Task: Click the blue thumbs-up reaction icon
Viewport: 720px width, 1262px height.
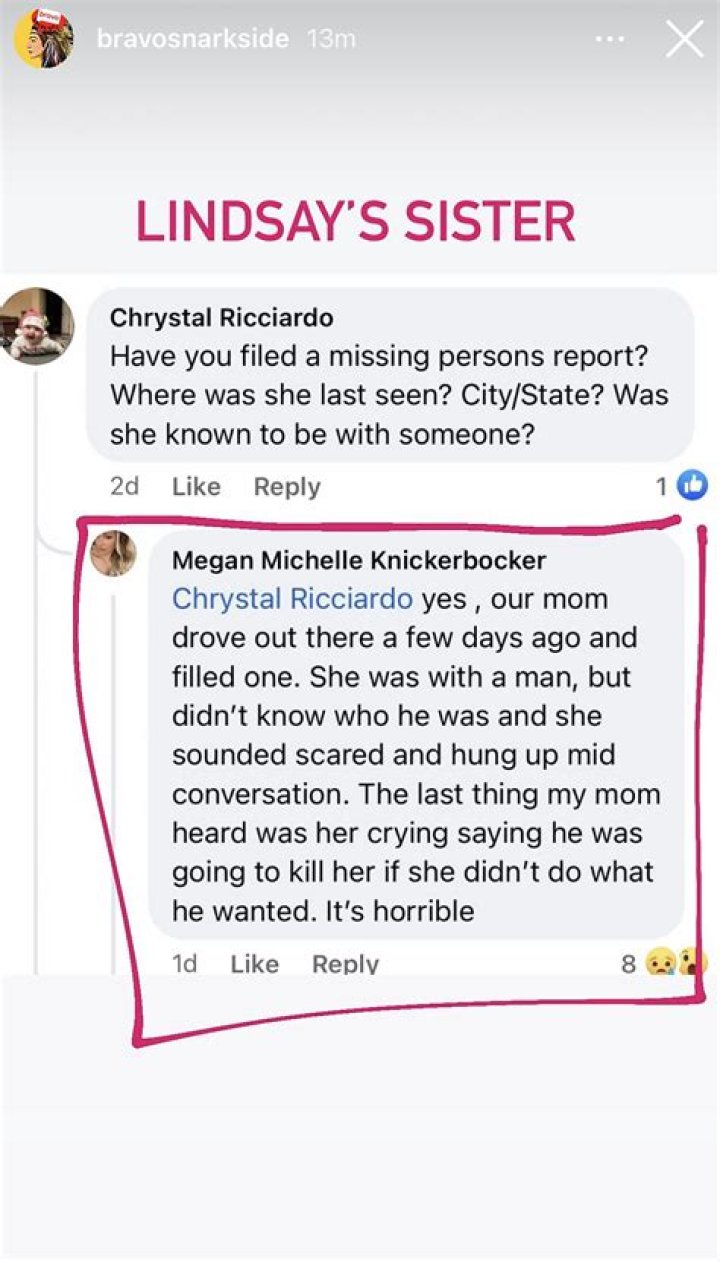Action: tap(692, 486)
